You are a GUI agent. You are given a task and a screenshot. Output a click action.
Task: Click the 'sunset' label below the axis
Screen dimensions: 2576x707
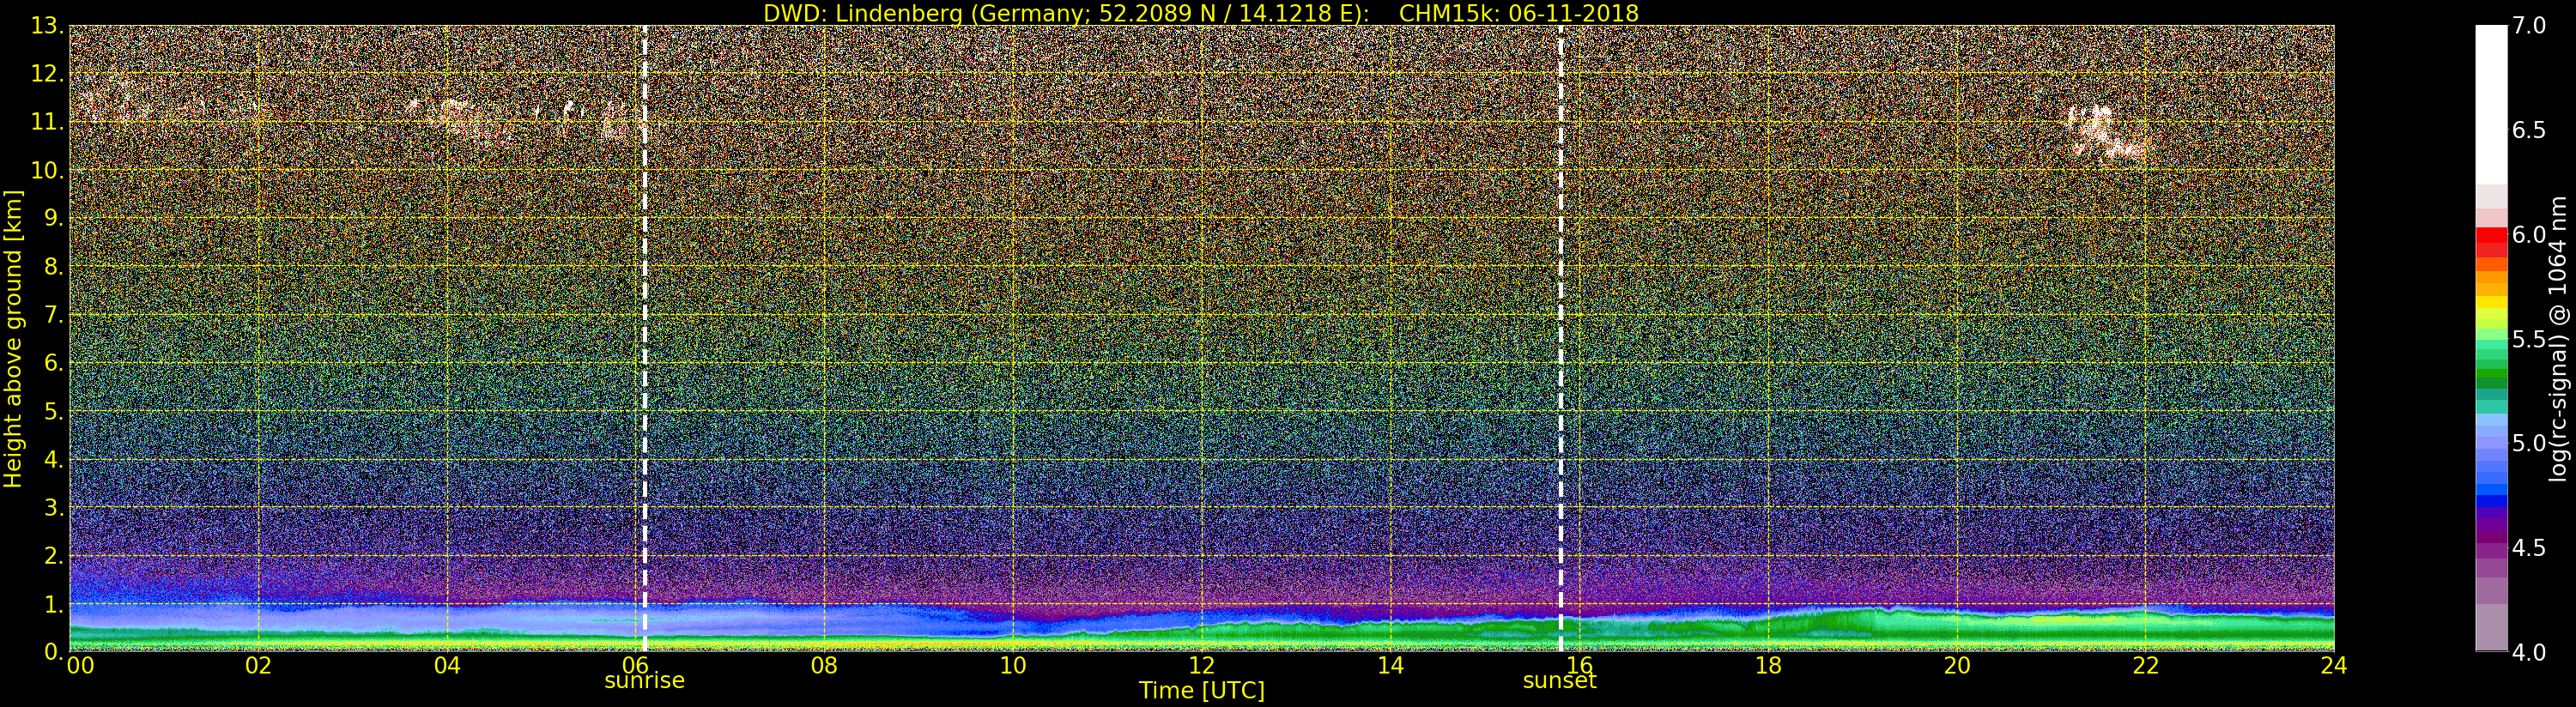[x=1559, y=681]
